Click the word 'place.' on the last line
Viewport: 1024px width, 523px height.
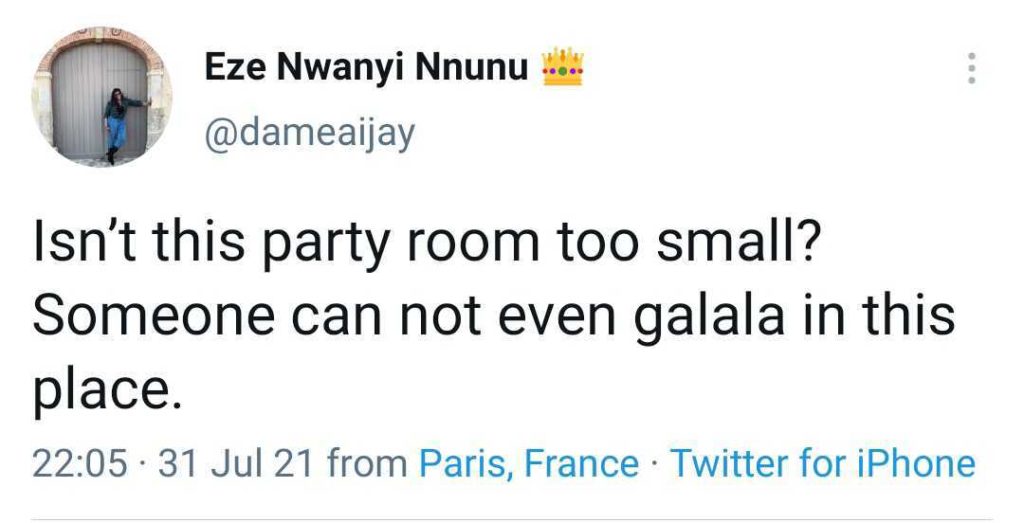point(107,390)
